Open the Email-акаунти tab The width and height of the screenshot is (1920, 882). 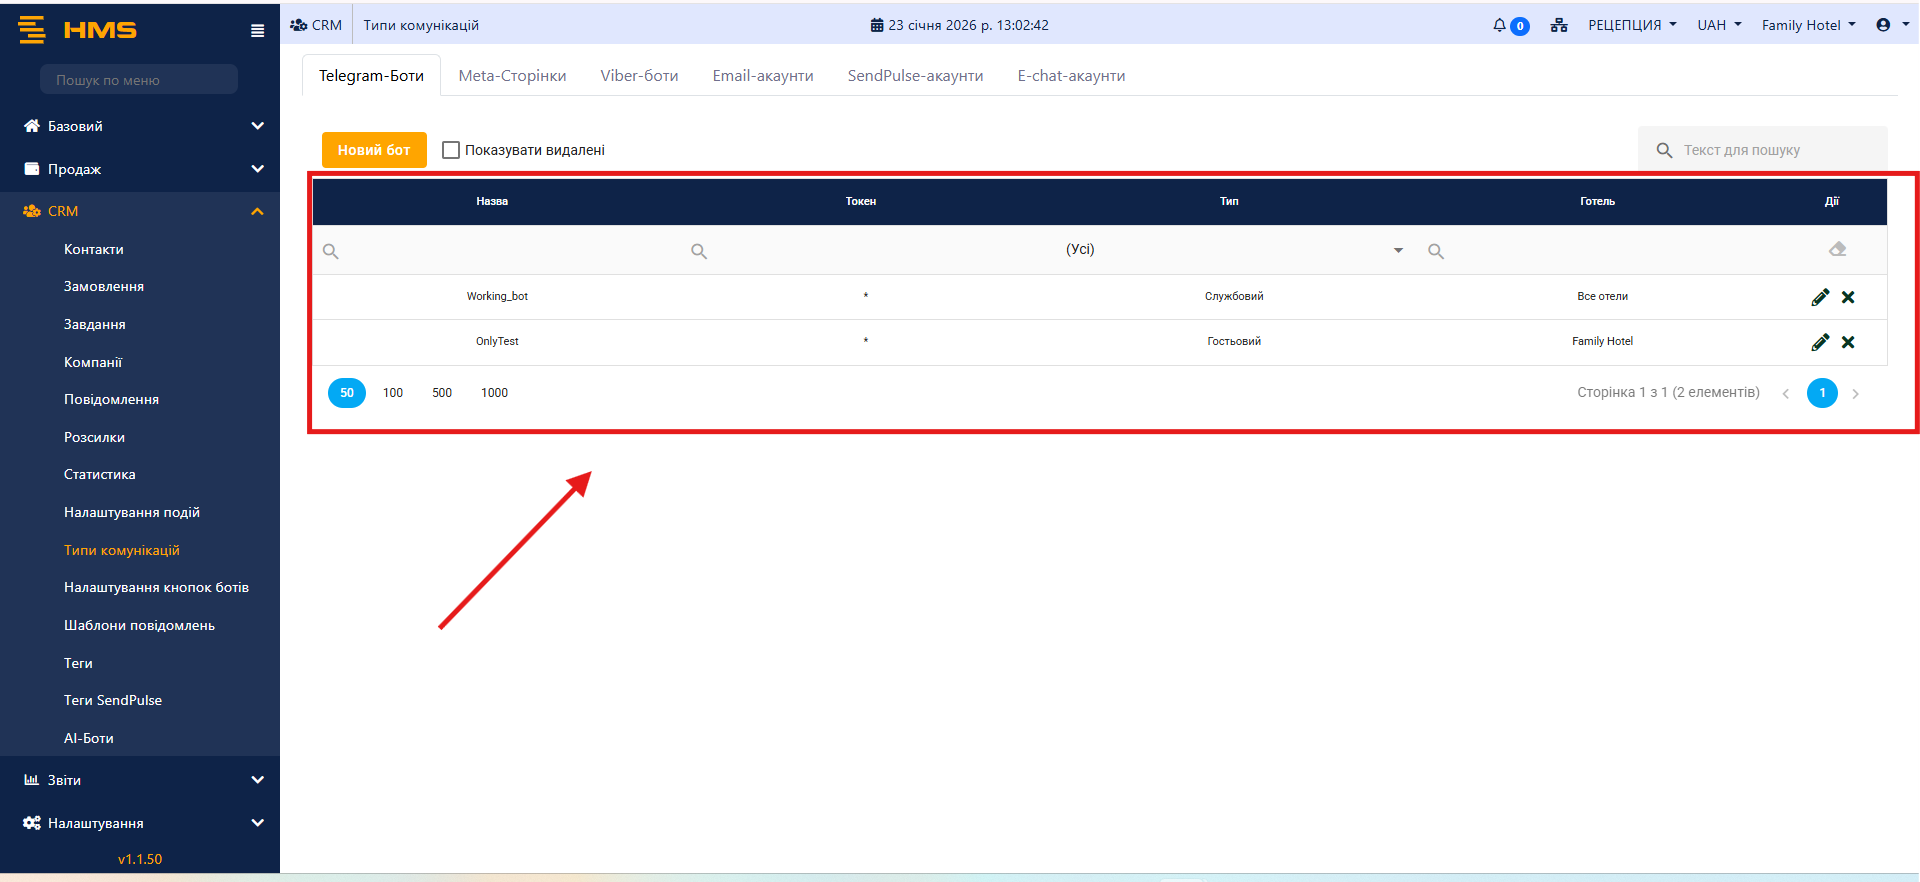762,76
